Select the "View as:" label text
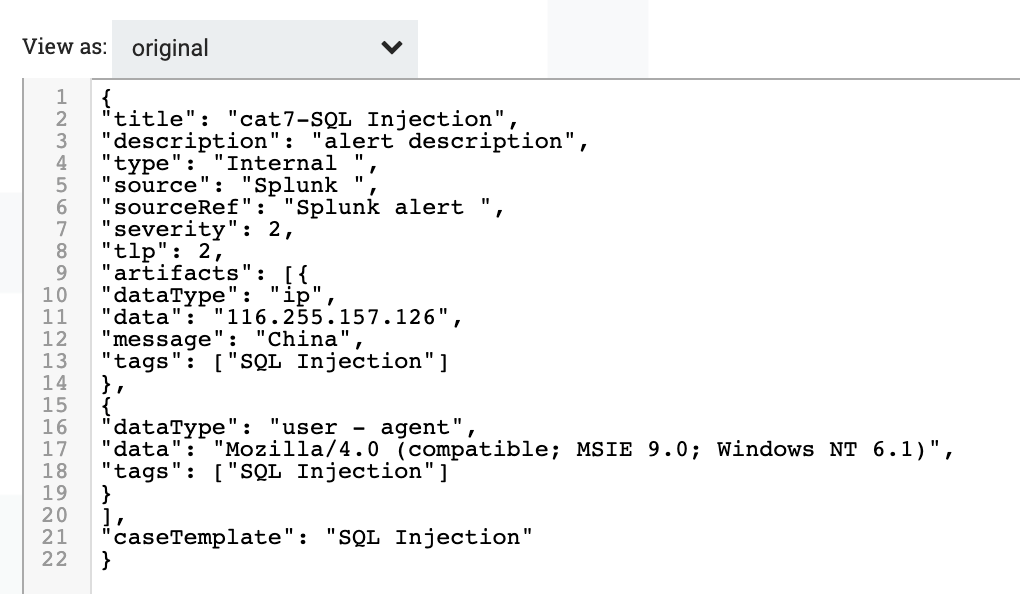The image size is (1020, 594). [62, 47]
